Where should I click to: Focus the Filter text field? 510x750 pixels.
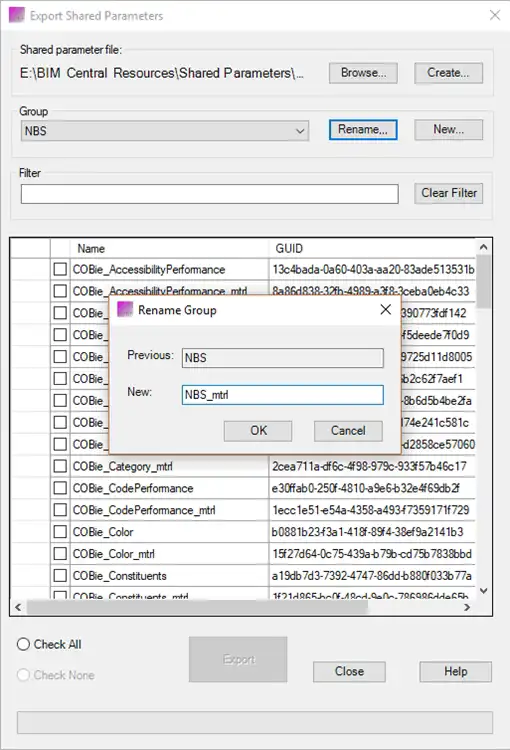tap(210, 194)
